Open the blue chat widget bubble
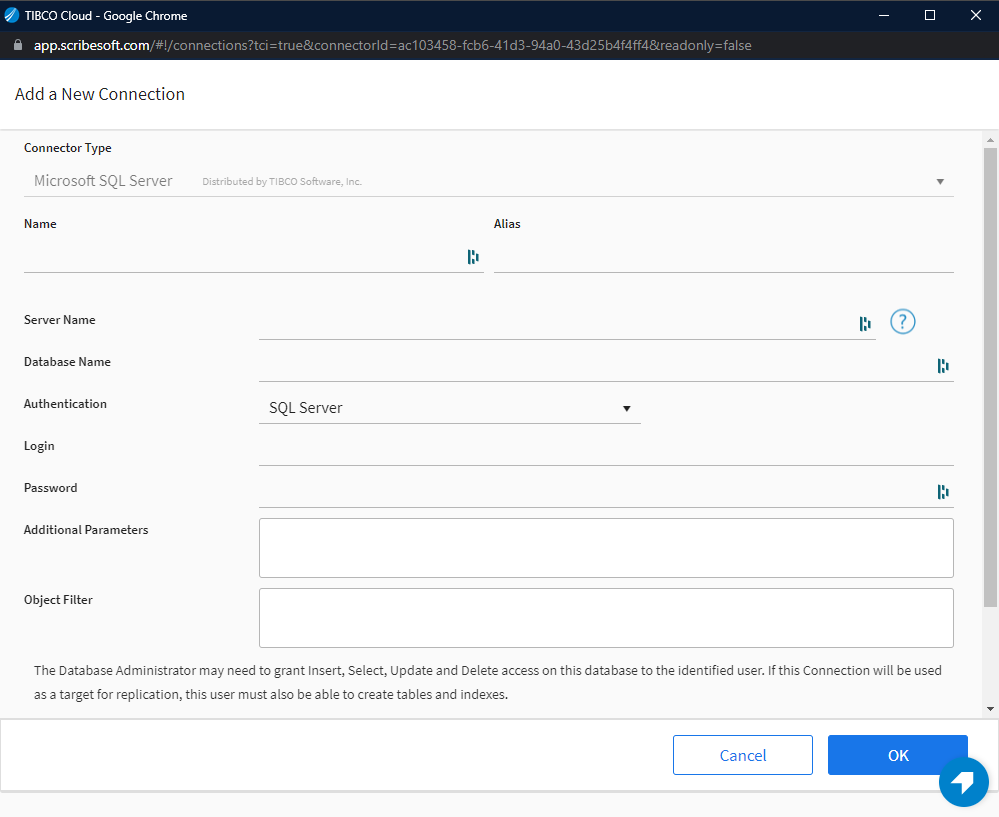The height and width of the screenshot is (817, 999). coord(963,781)
